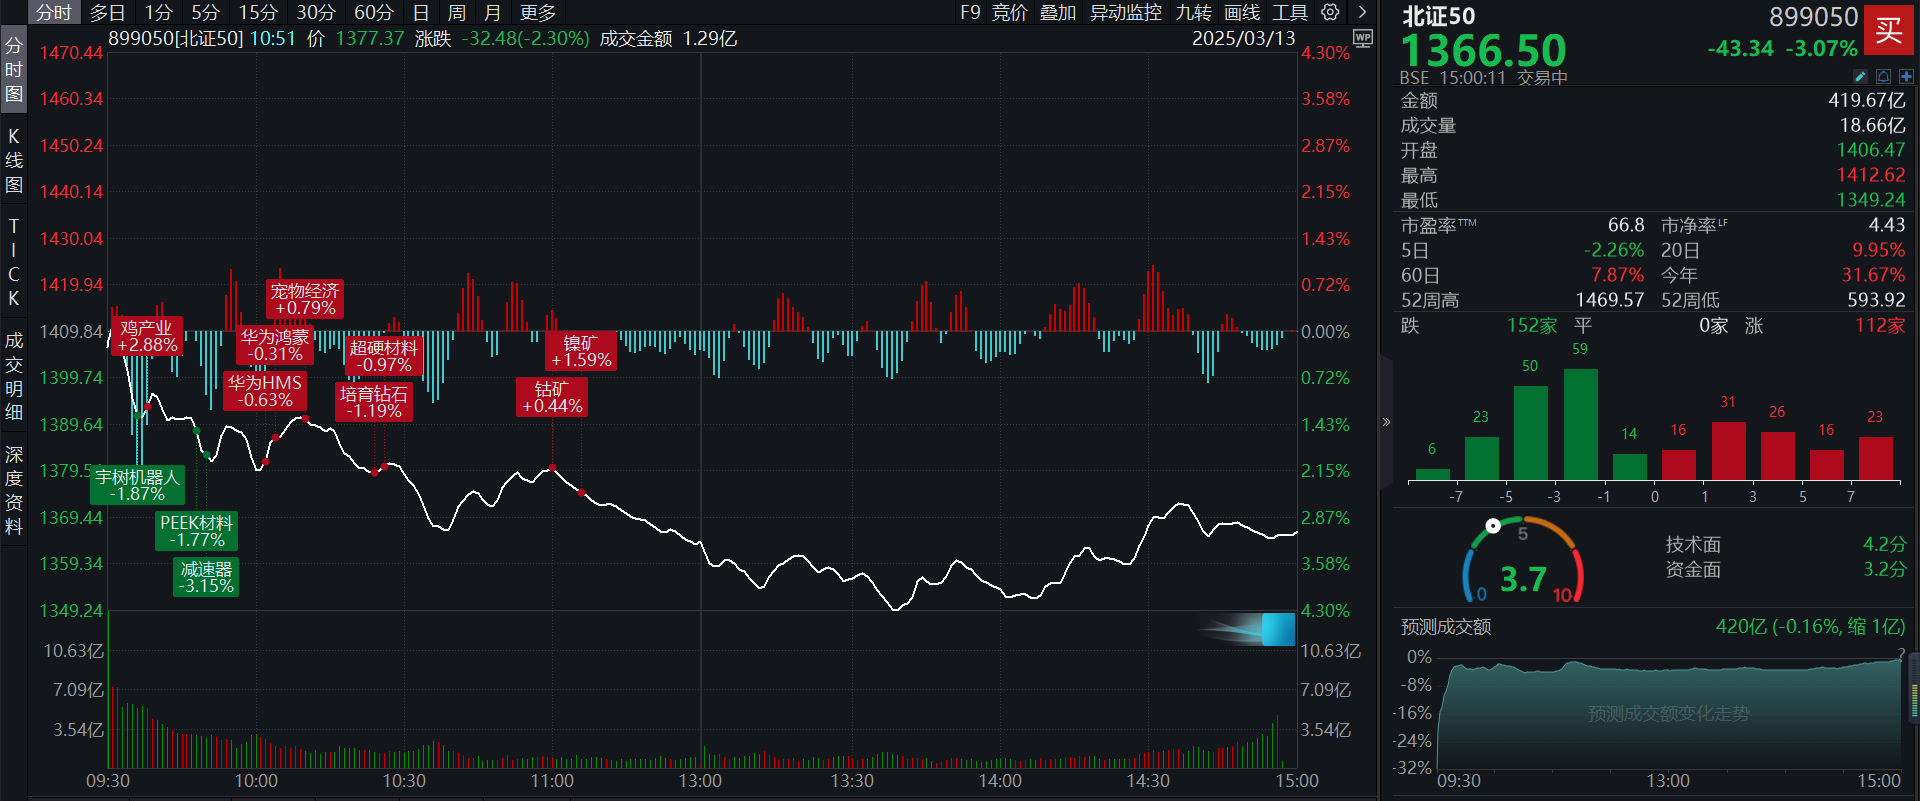Toggle 九转 indicator on chart
Viewport: 1920px width, 801px height.
click(x=1193, y=12)
